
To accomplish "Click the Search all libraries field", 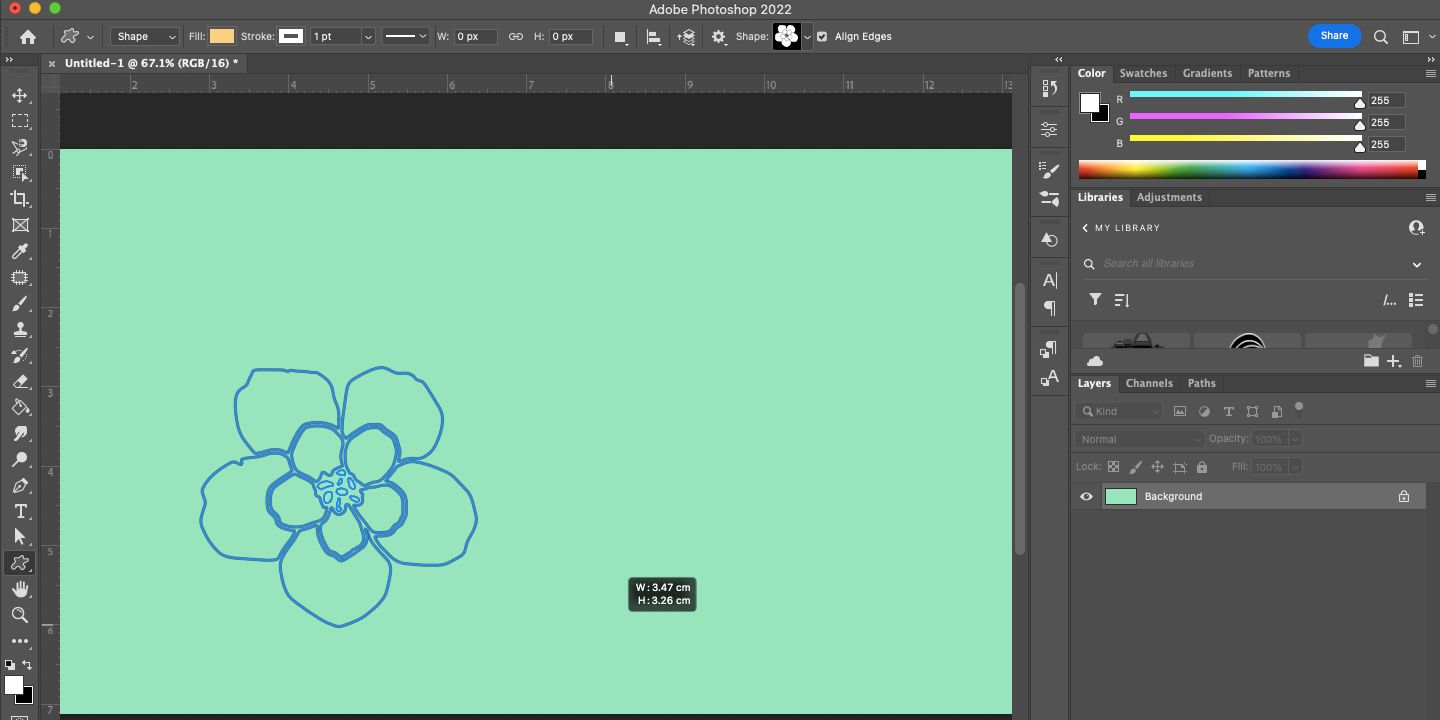I will [x=1250, y=264].
